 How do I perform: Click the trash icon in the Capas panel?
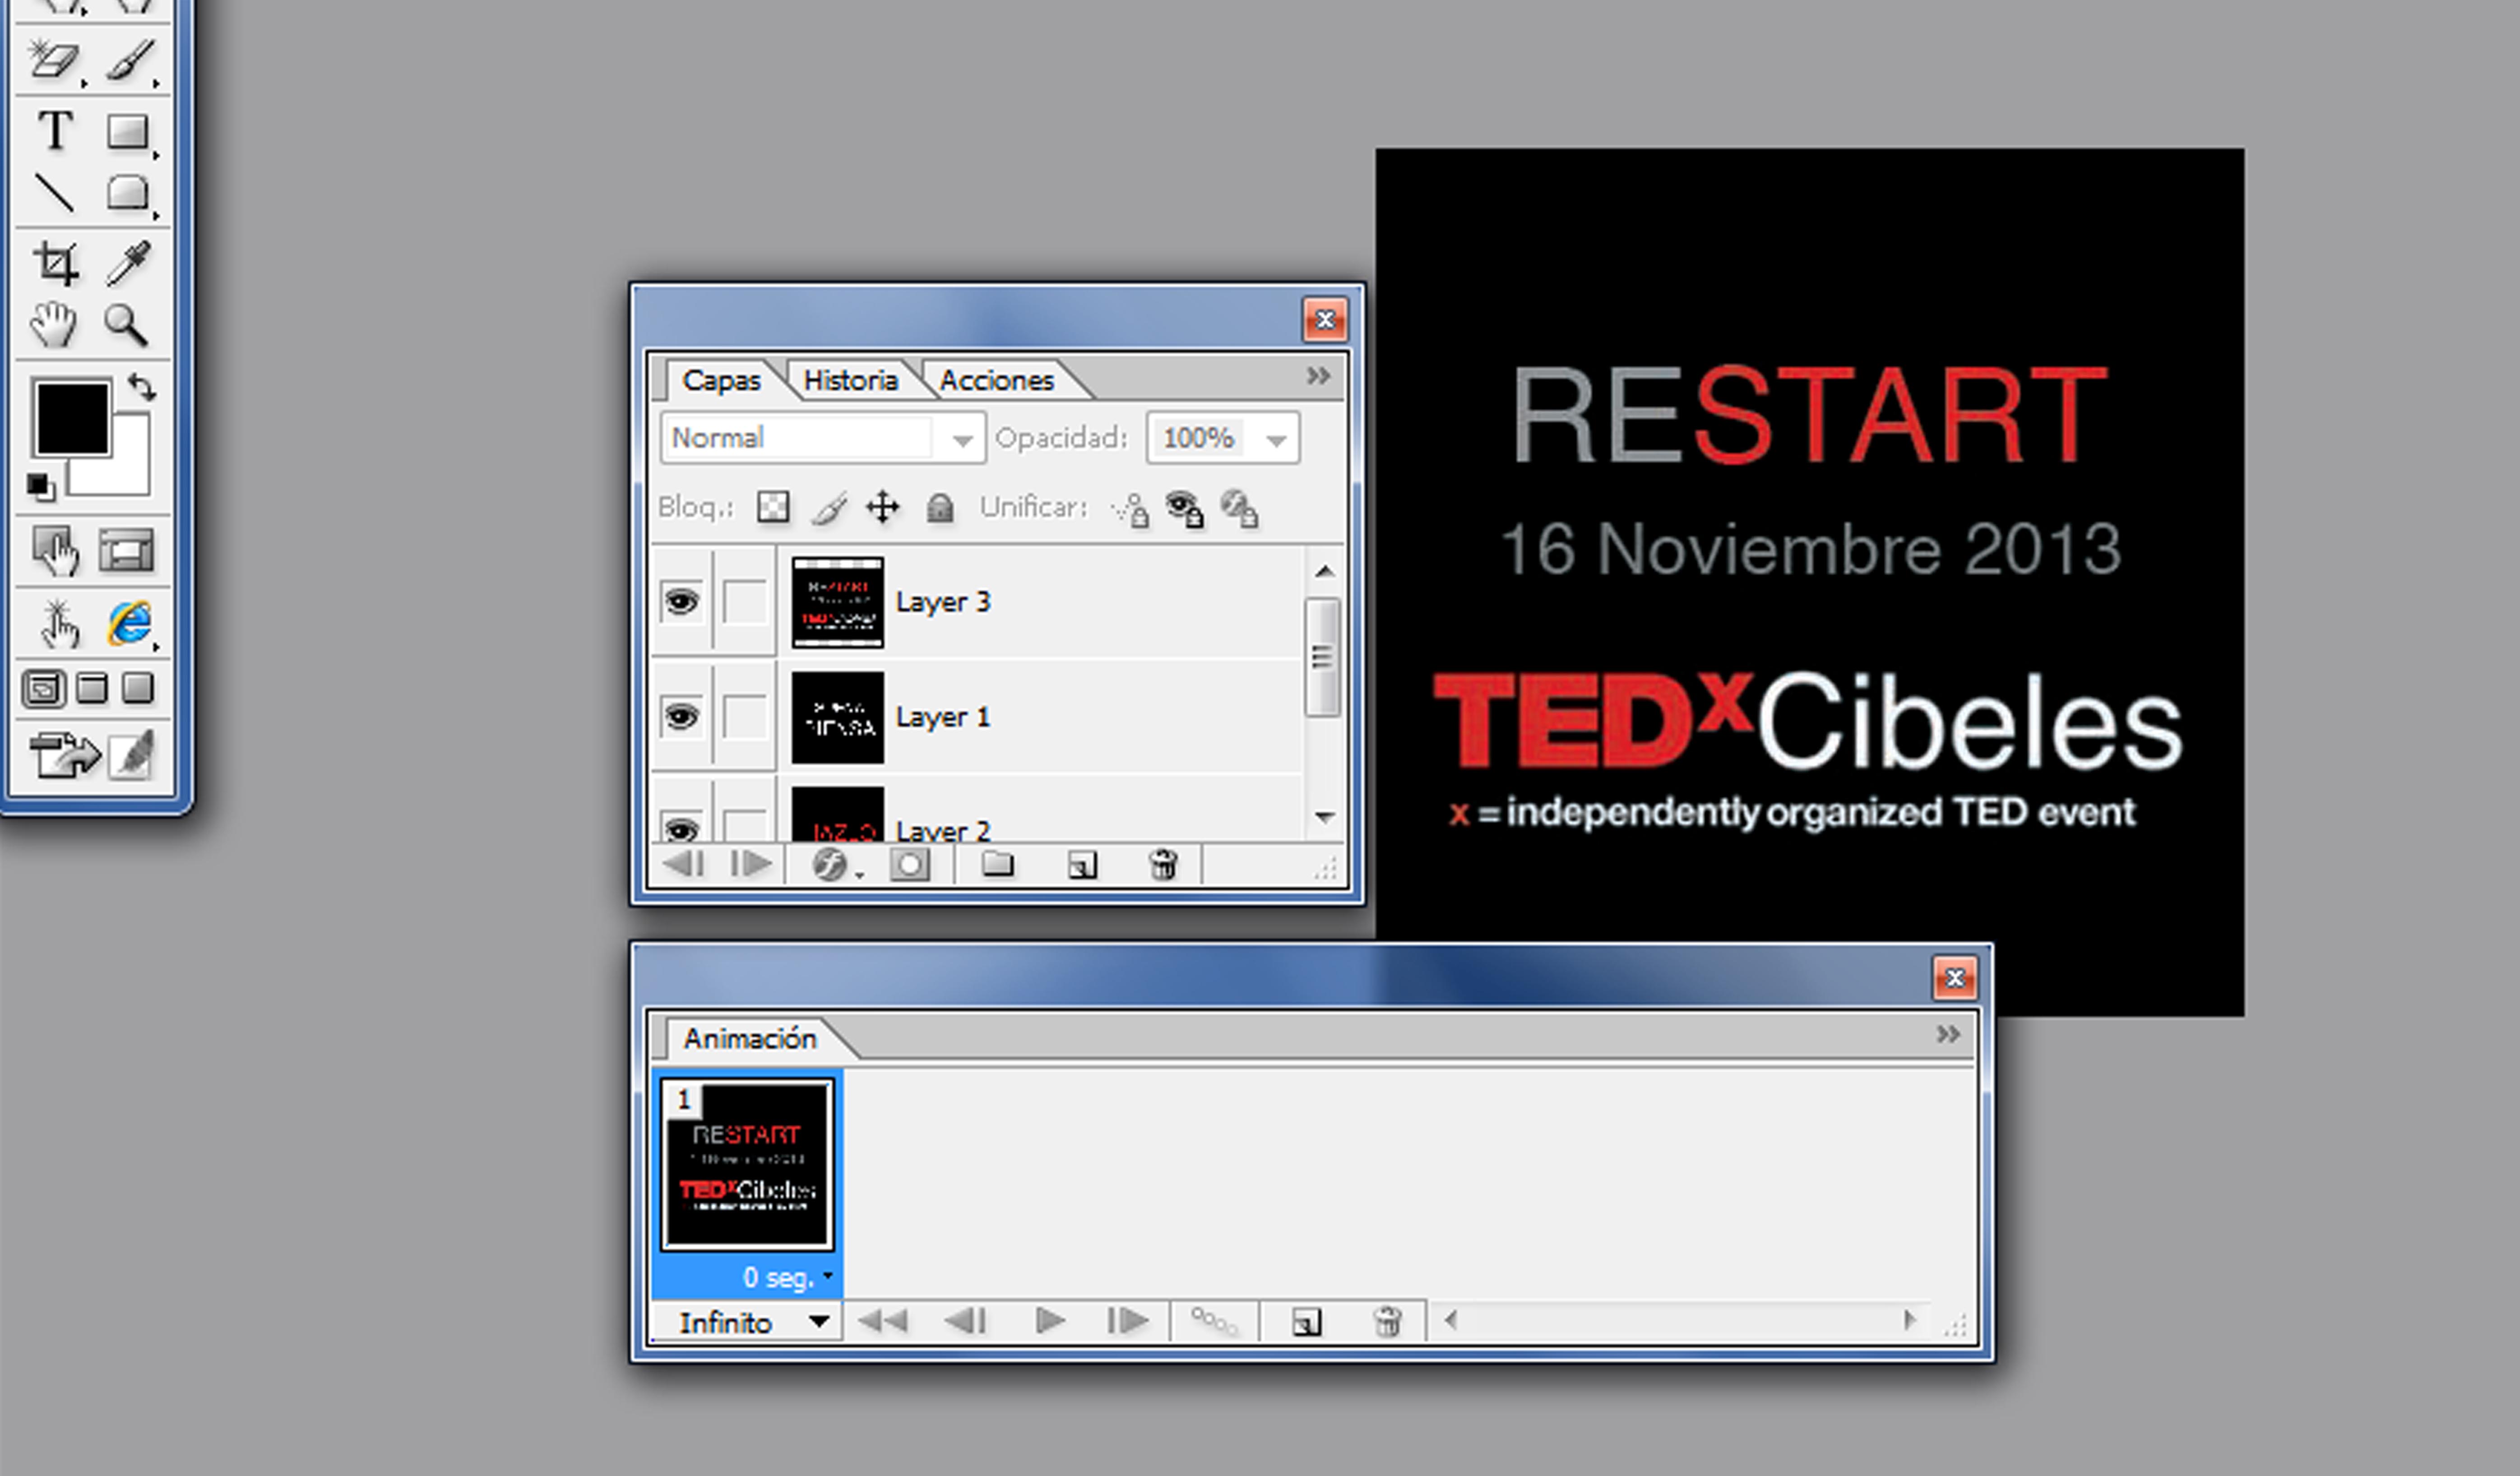coord(1162,865)
